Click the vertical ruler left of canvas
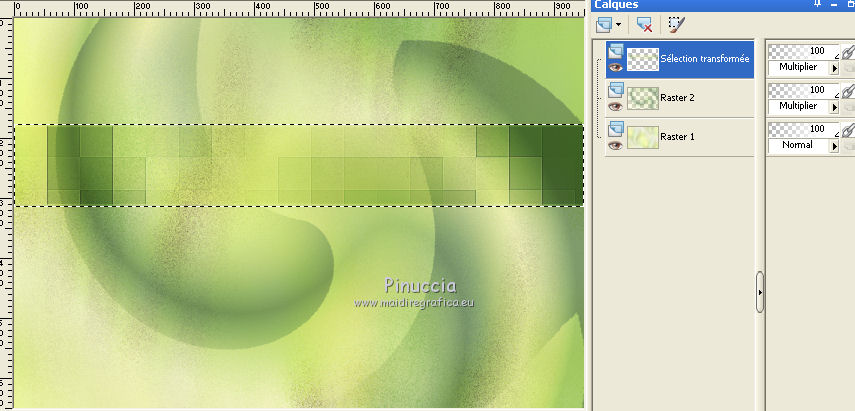Viewport: 855px width, 411px height. click(x=6, y=214)
